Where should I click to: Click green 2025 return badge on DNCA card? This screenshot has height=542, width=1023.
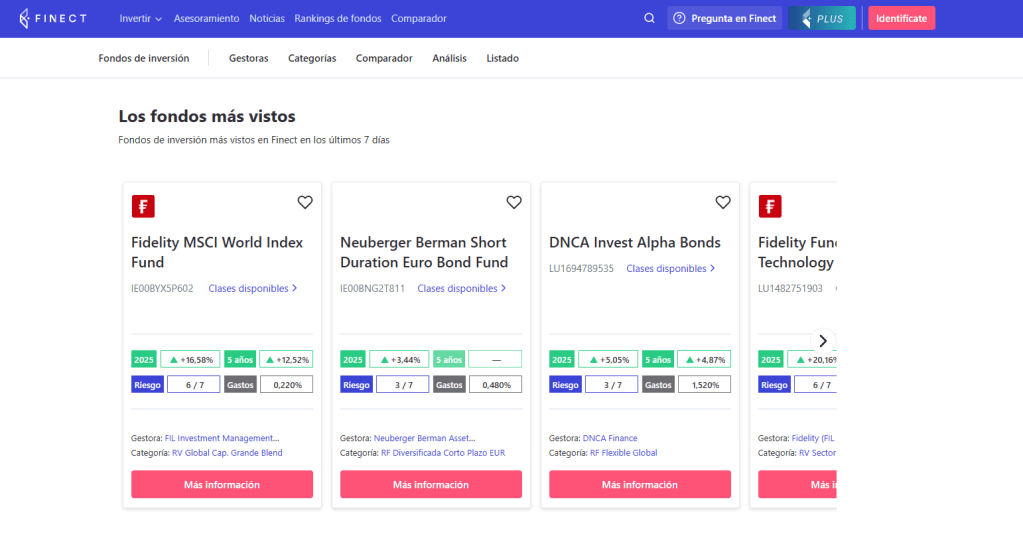[x=563, y=359]
